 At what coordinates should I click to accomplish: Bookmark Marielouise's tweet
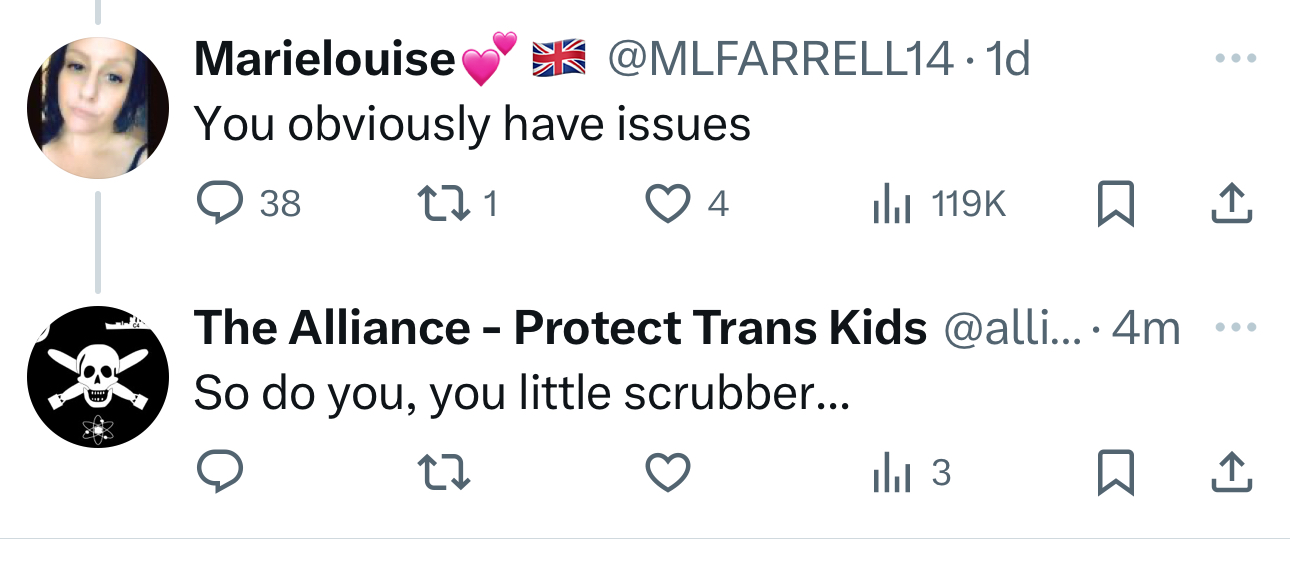tap(1114, 204)
